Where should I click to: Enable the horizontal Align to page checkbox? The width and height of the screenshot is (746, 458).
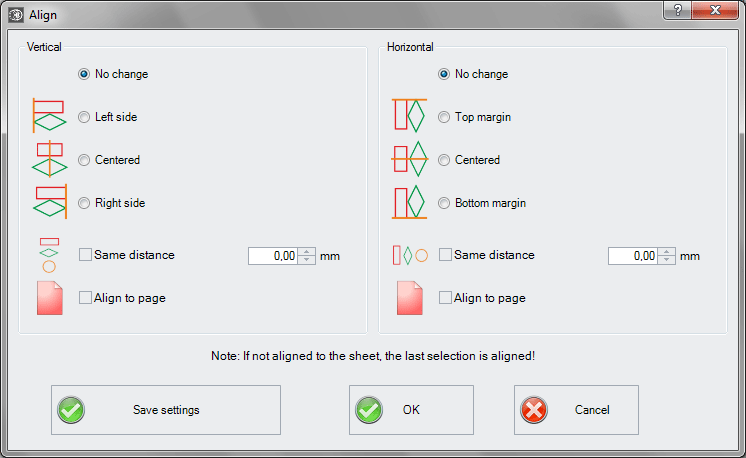(x=445, y=298)
